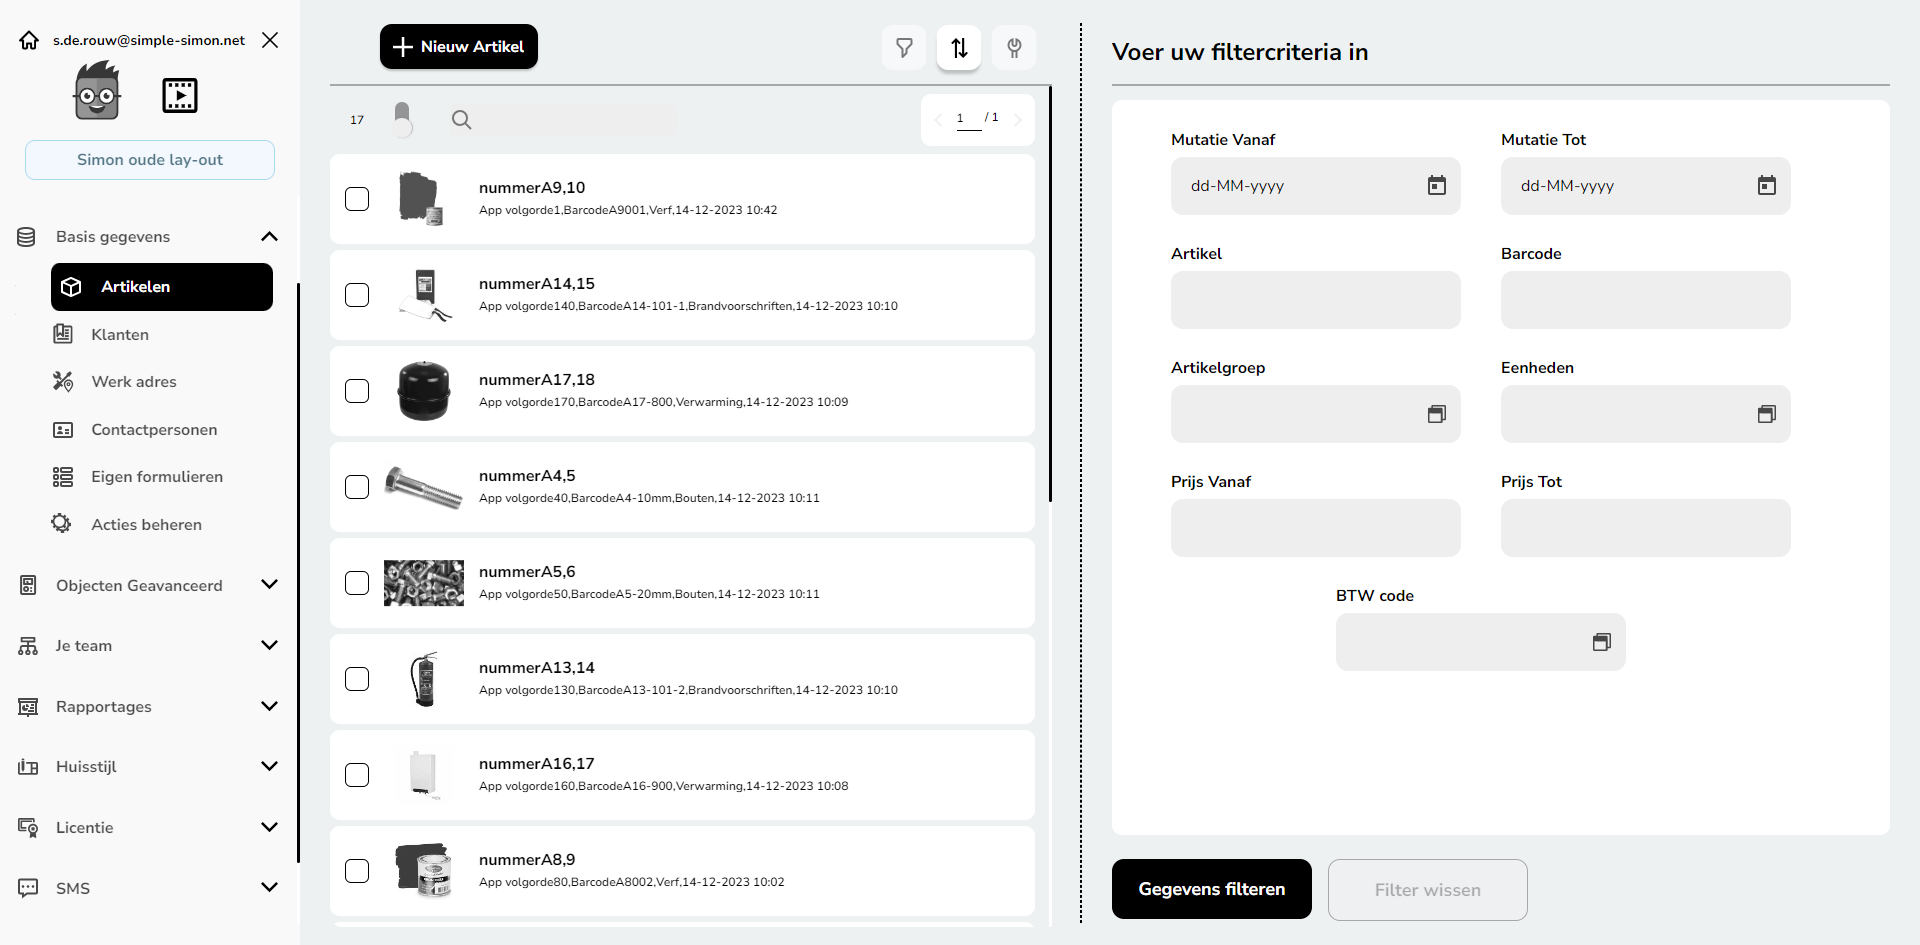This screenshot has height=945, width=1920.
Task: Open the nummerA5,6 bolts thumbnail
Action: coord(424,583)
